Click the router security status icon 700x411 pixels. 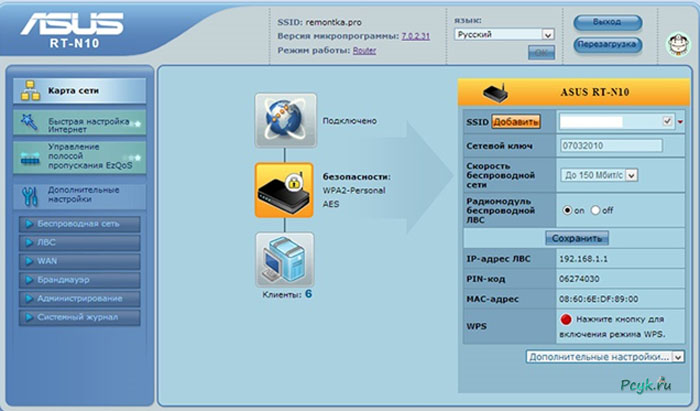(x=285, y=190)
